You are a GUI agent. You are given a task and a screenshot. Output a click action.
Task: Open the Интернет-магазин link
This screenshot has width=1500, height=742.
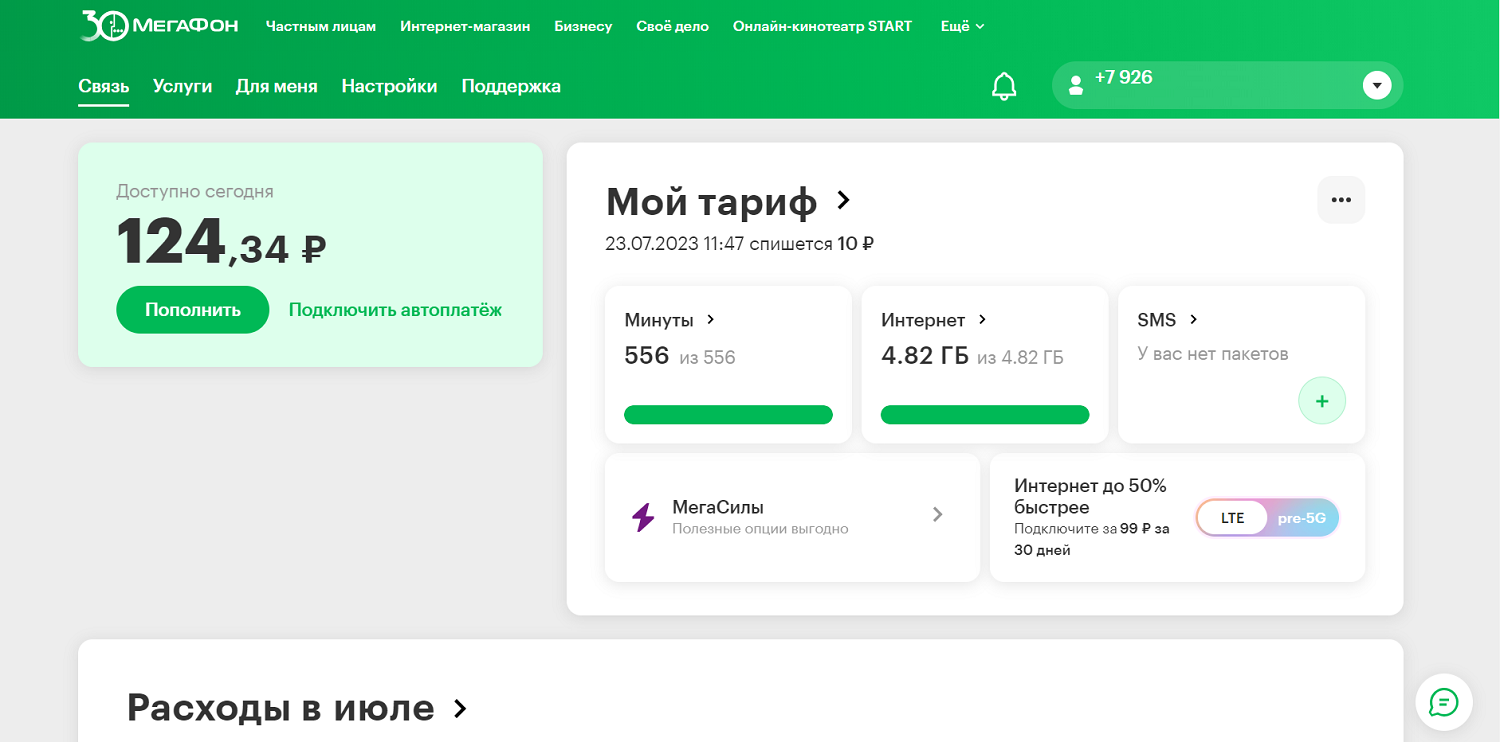(x=465, y=26)
